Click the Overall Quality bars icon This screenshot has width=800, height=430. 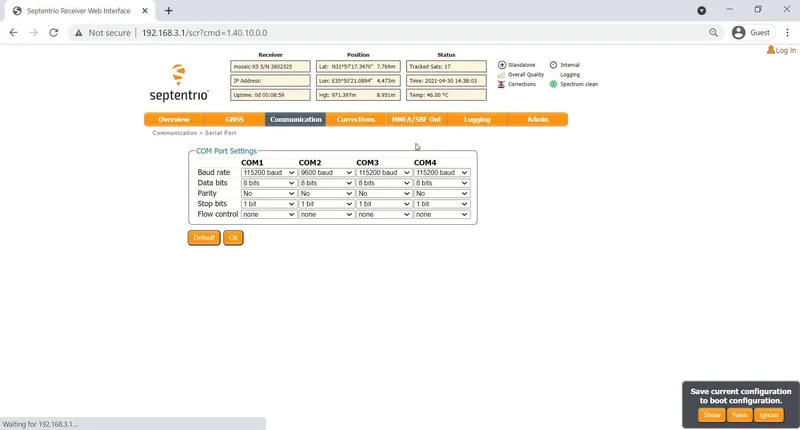click(501, 74)
